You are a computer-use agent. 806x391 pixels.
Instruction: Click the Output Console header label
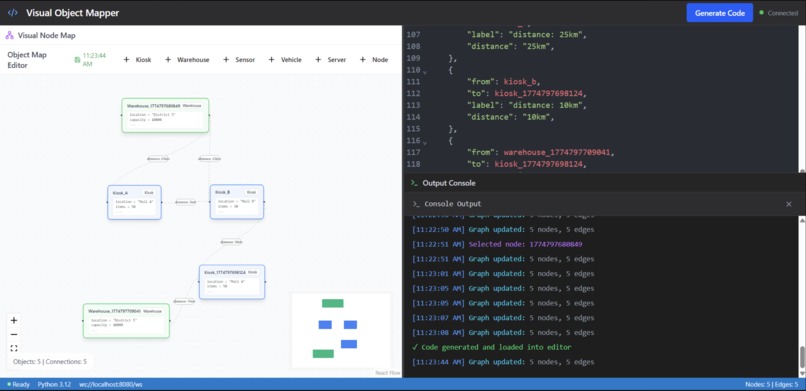pyautogui.click(x=449, y=183)
